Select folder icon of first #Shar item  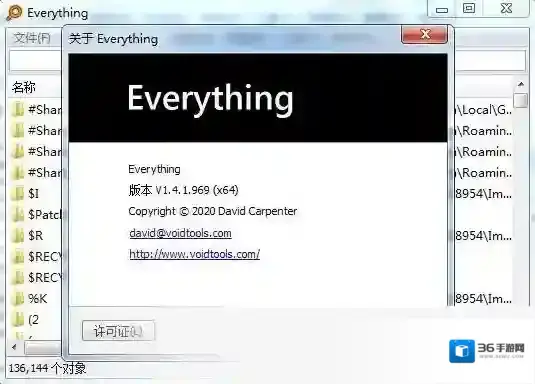click(17, 110)
